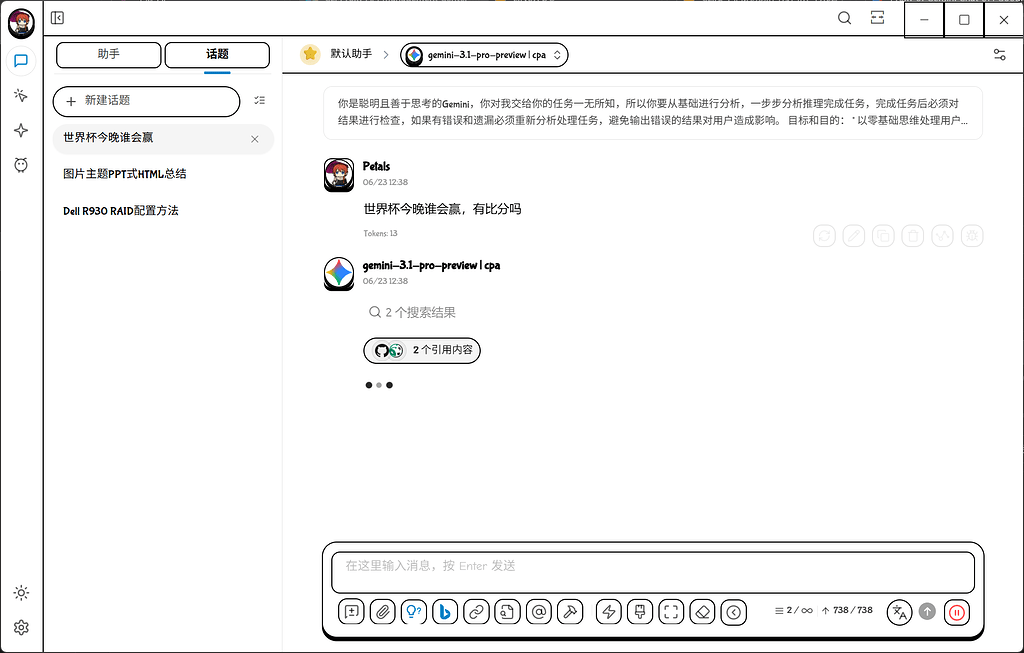Click the narrow-mode icon beside search
This screenshot has width=1024, height=653.
click(878, 18)
